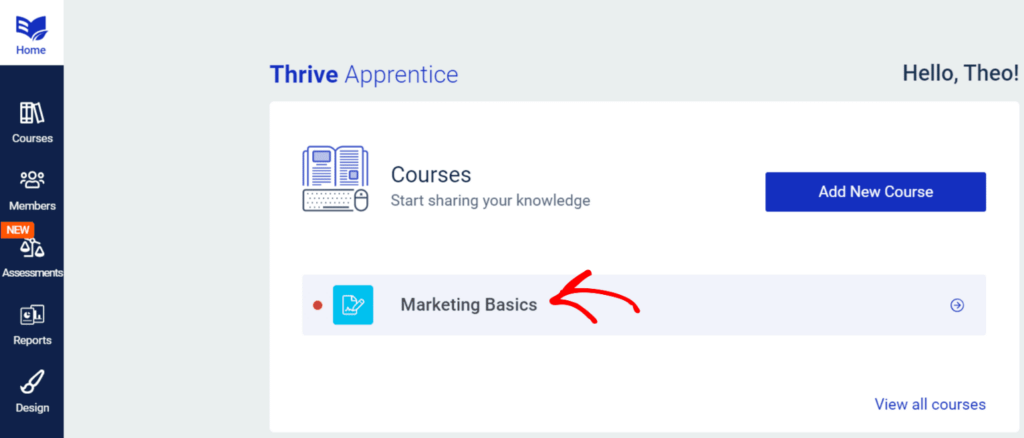Select the Assessments label in sidebar
Image resolution: width=1024 pixels, height=438 pixels.
pos(32,273)
